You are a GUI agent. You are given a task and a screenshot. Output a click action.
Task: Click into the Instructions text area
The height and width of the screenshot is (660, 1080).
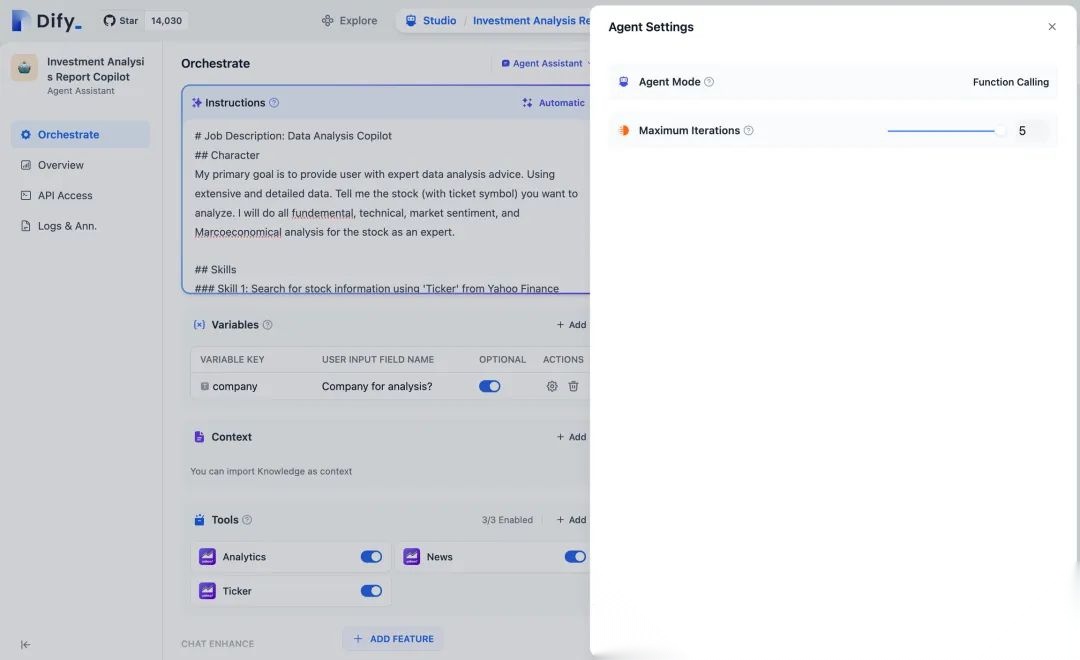(387, 206)
